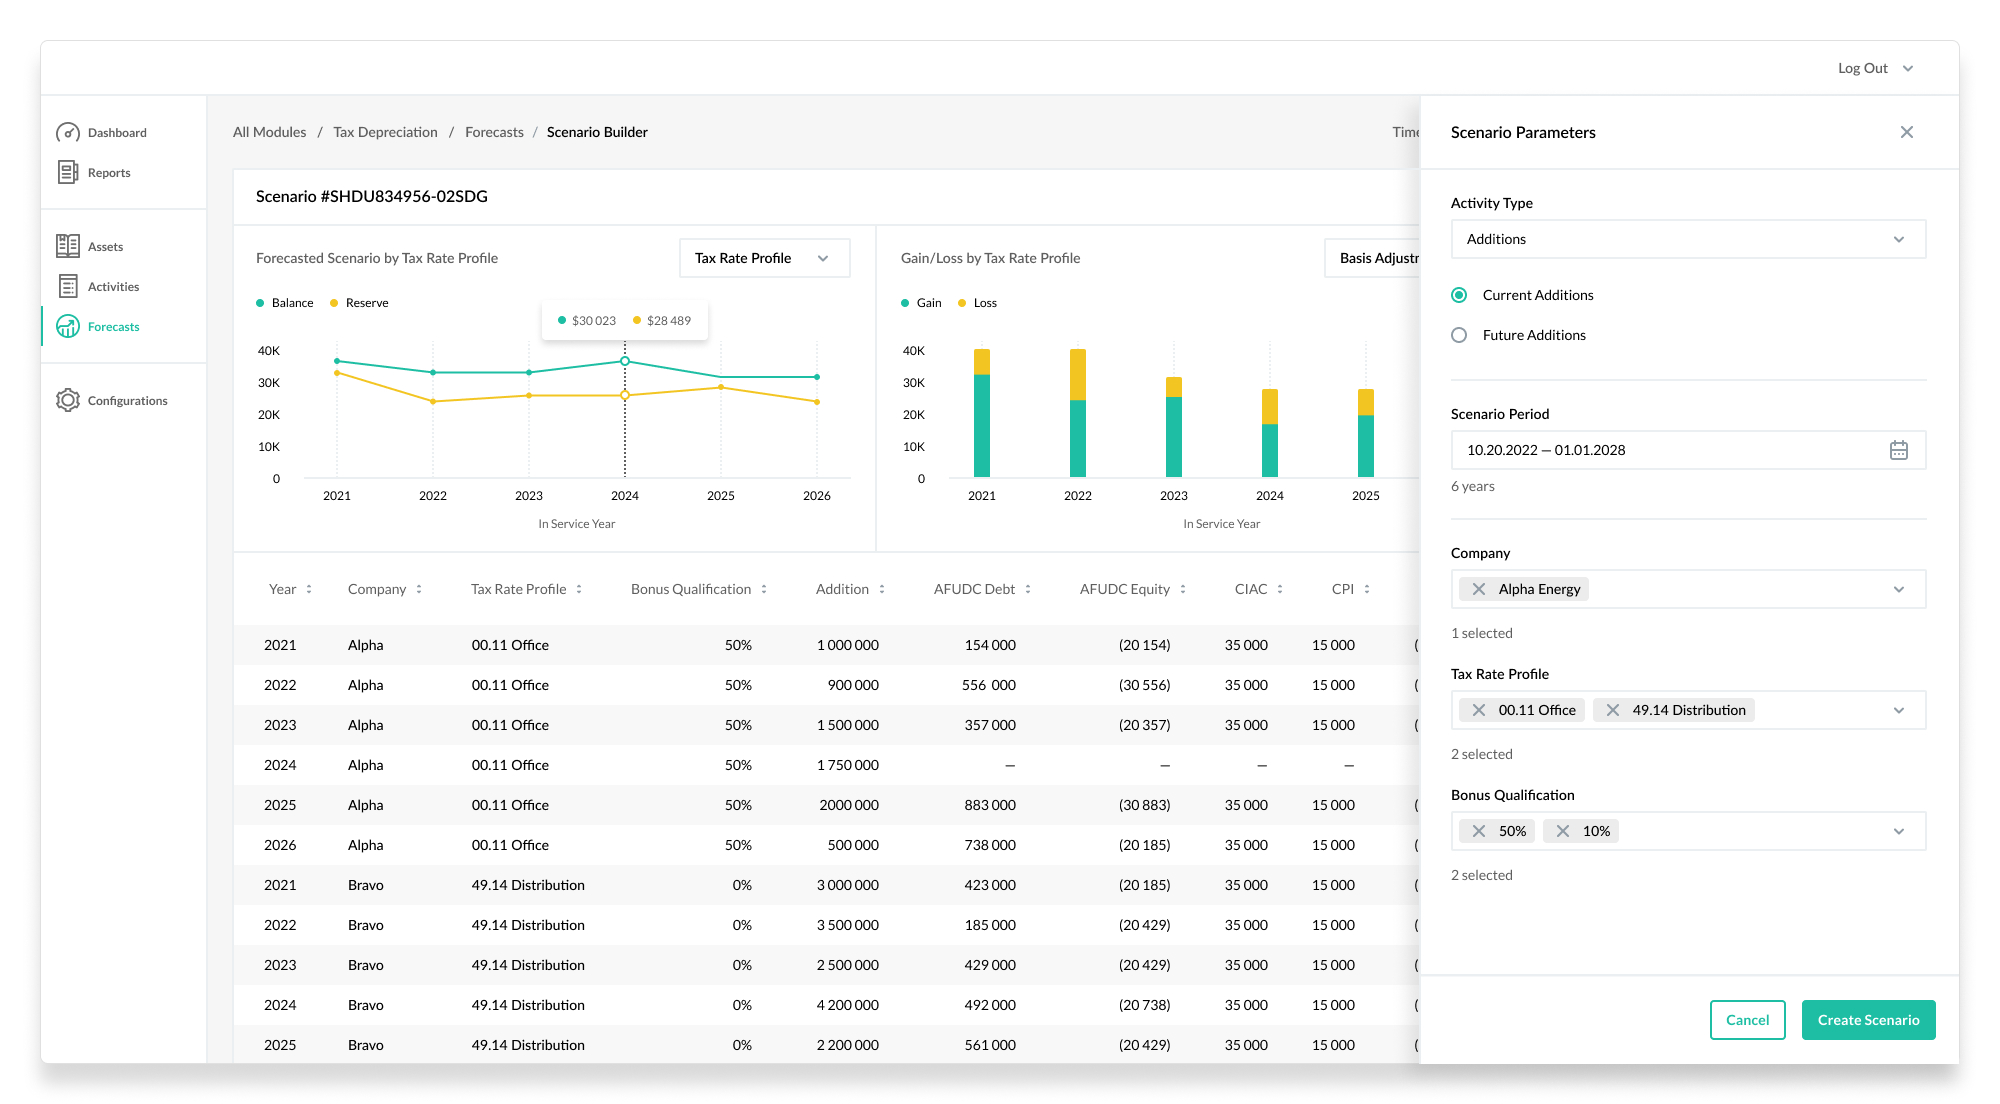Expand the Bonus Qualification dropdown chevron

pyautogui.click(x=1899, y=831)
